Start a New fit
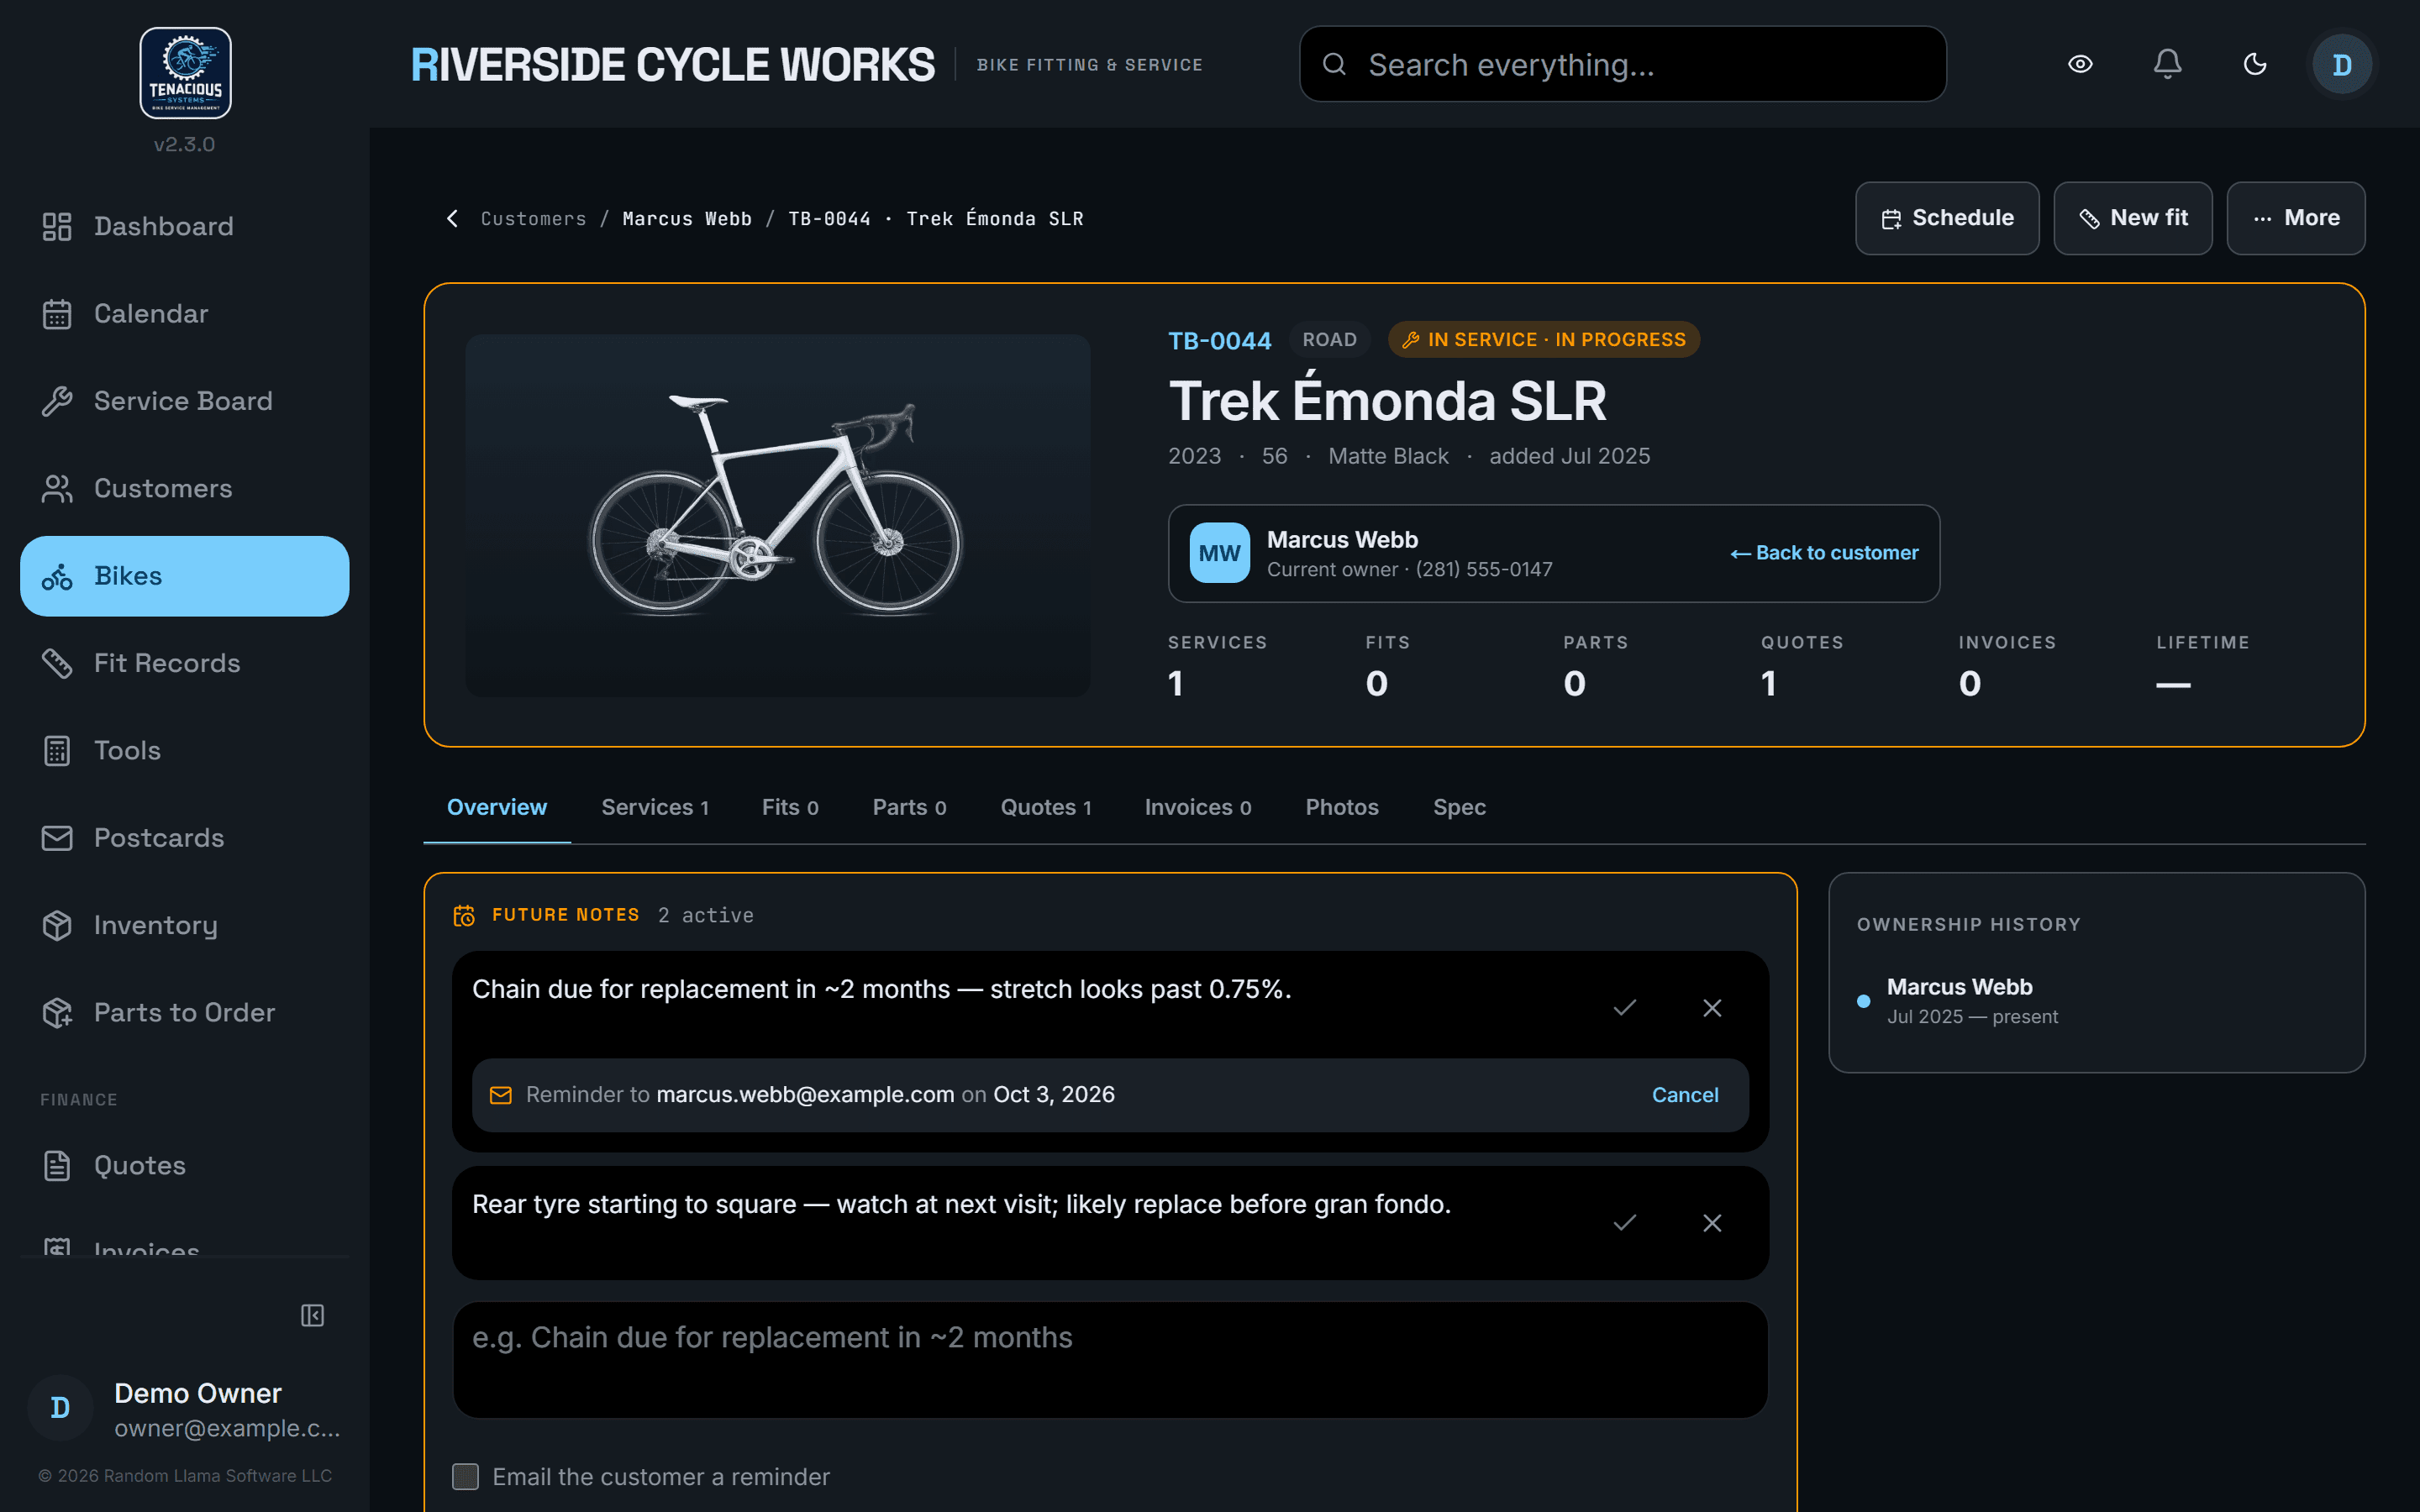2420x1512 pixels. (x=2132, y=218)
